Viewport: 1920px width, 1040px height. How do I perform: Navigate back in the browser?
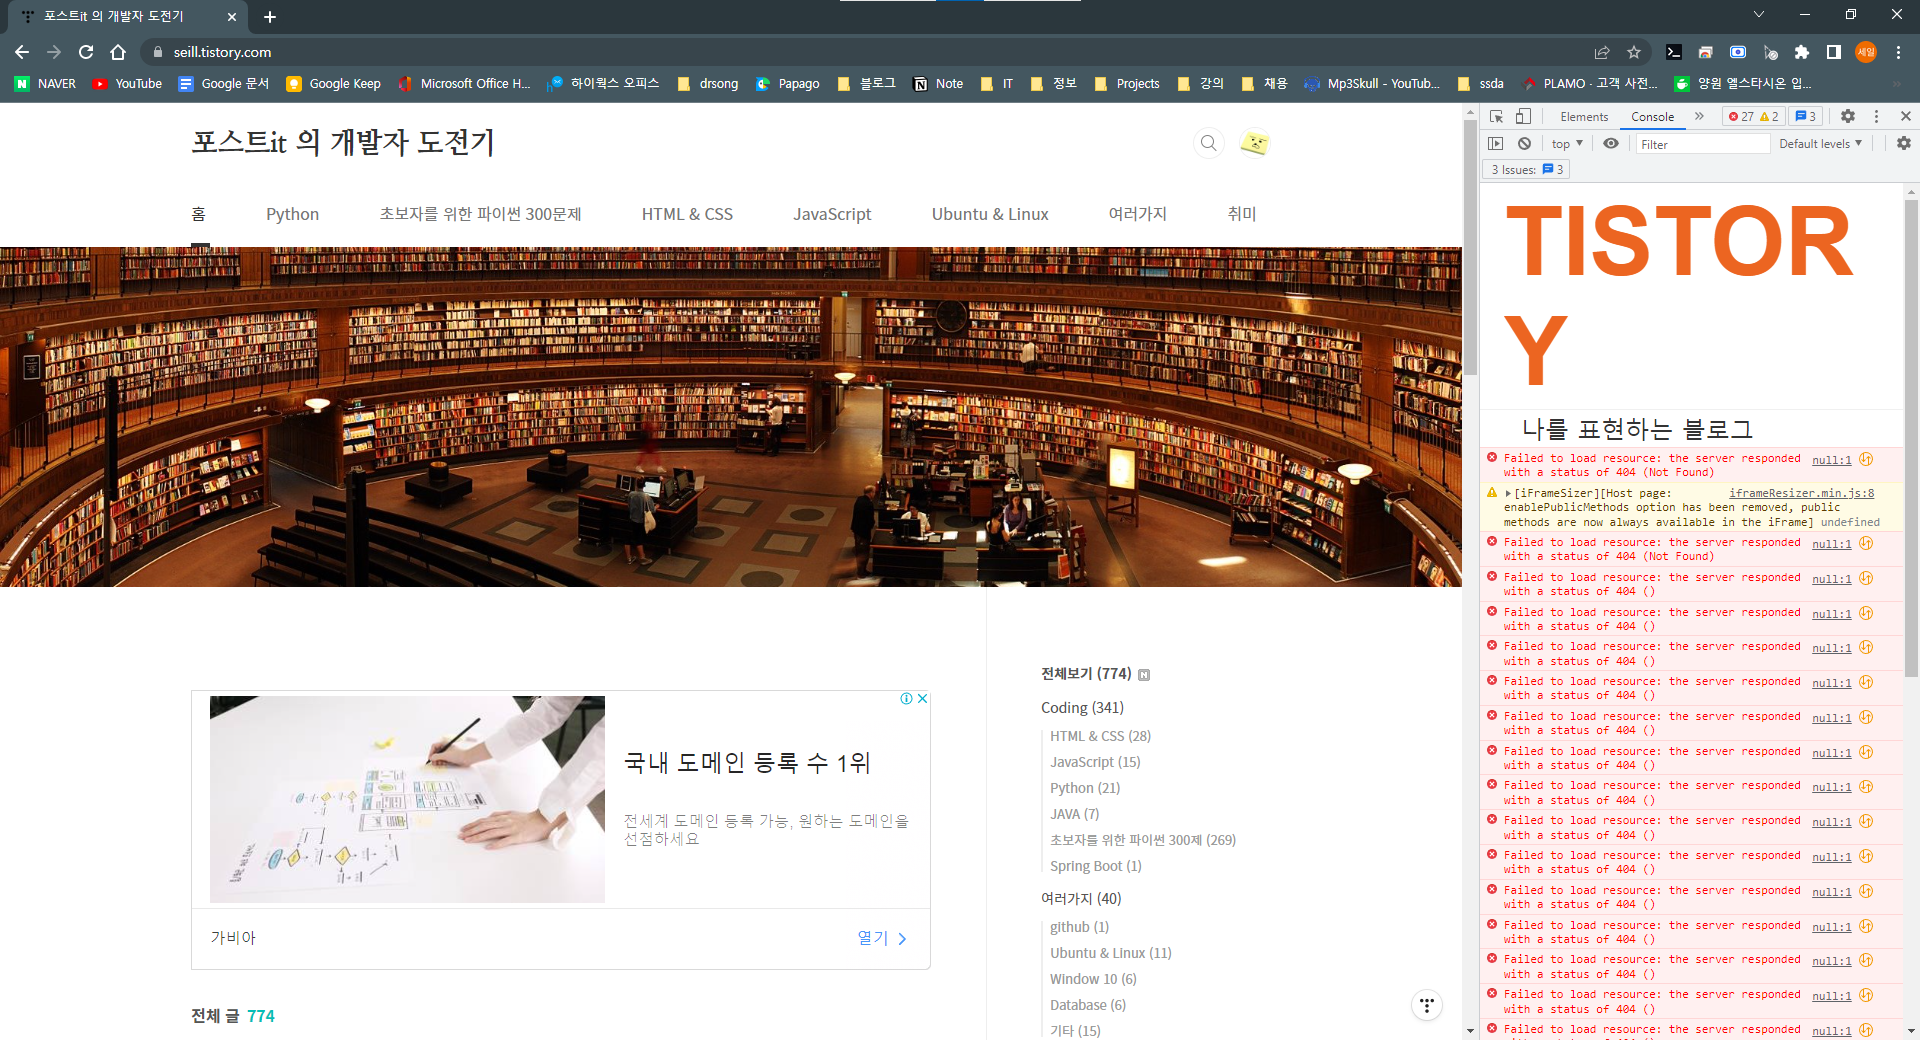click(22, 52)
